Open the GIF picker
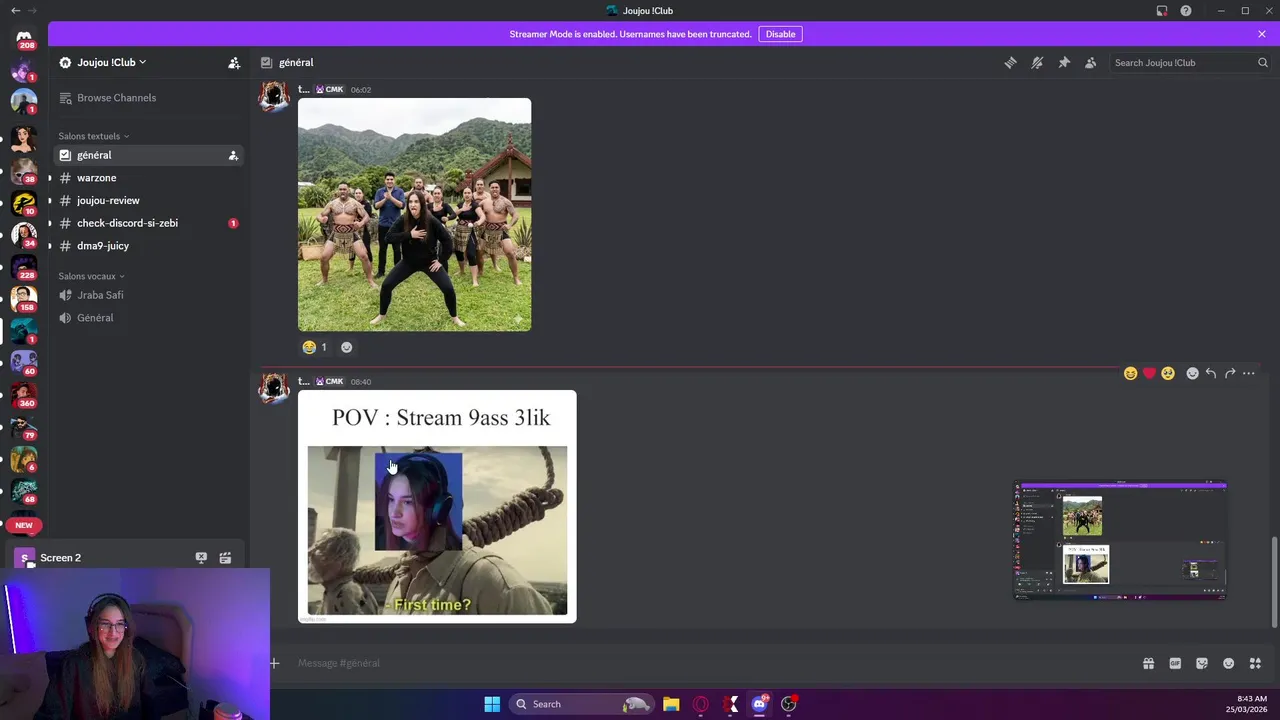 1175,663
